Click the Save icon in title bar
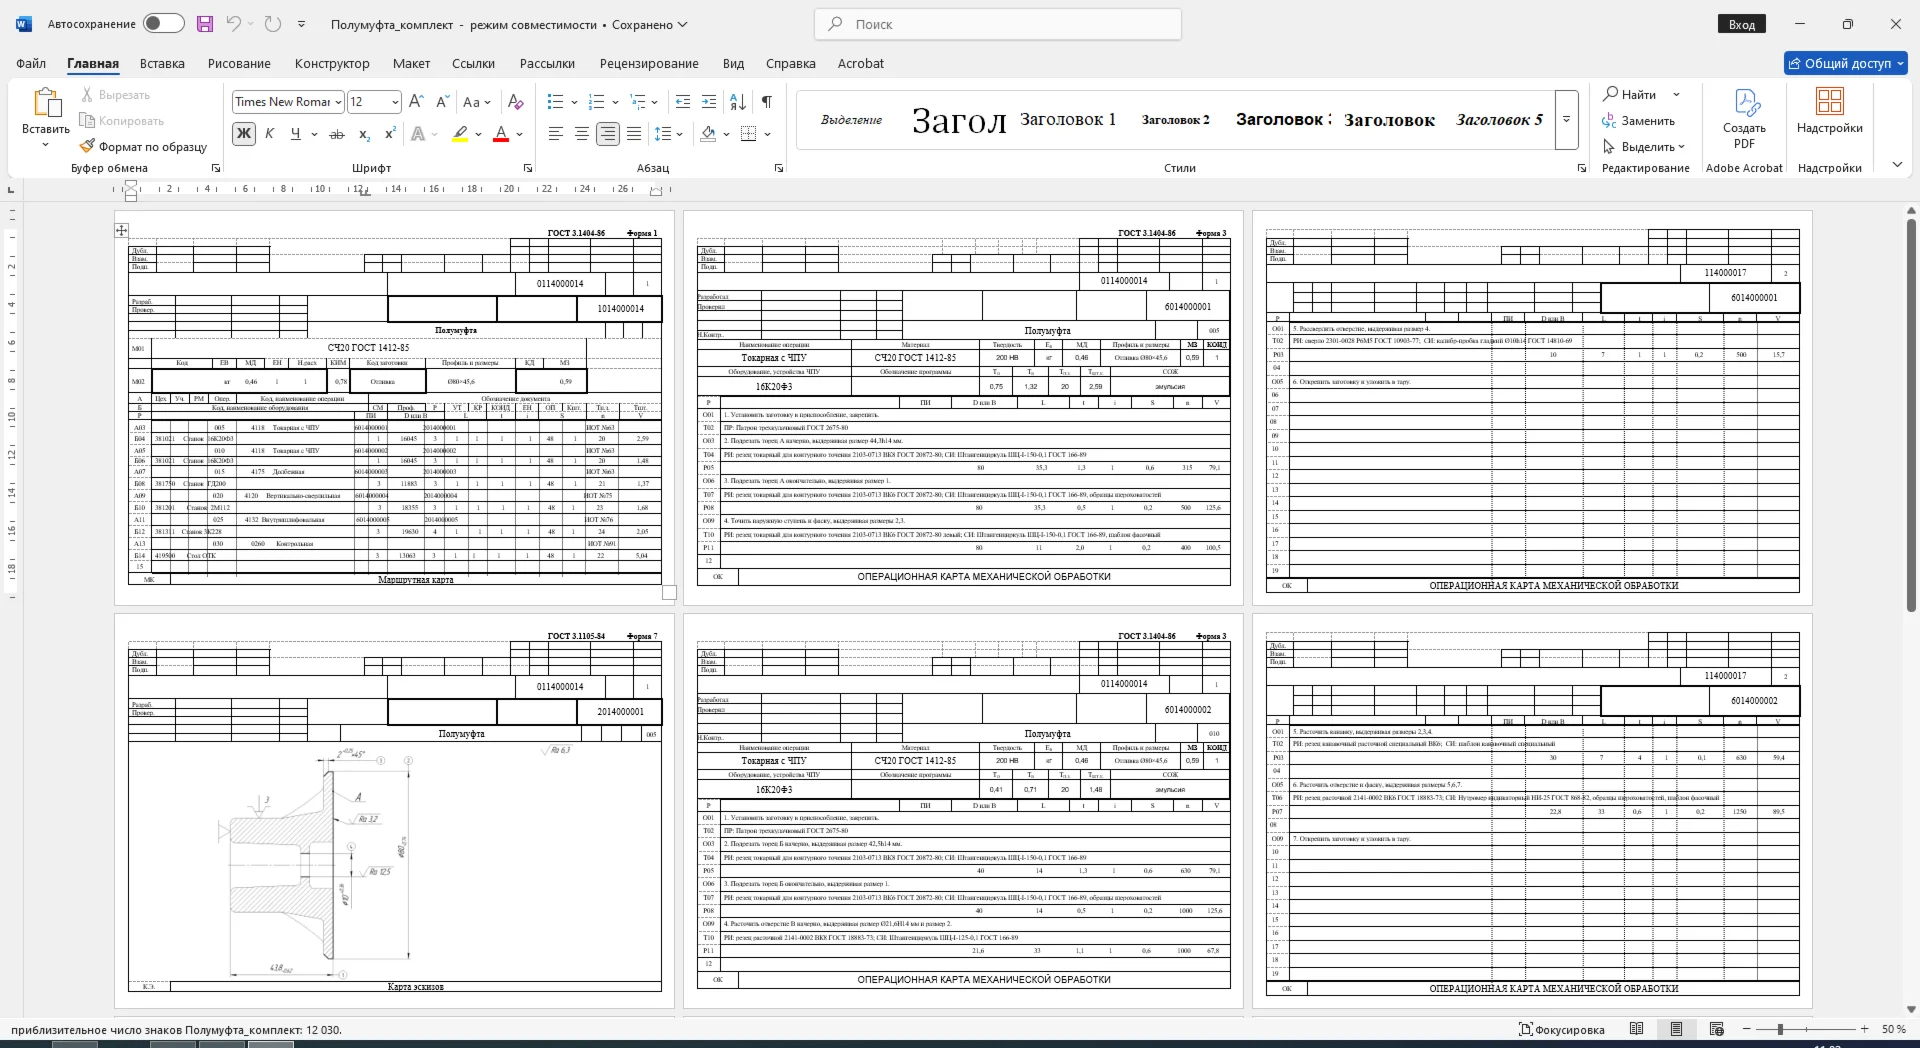The height and width of the screenshot is (1048, 1920). [205, 24]
